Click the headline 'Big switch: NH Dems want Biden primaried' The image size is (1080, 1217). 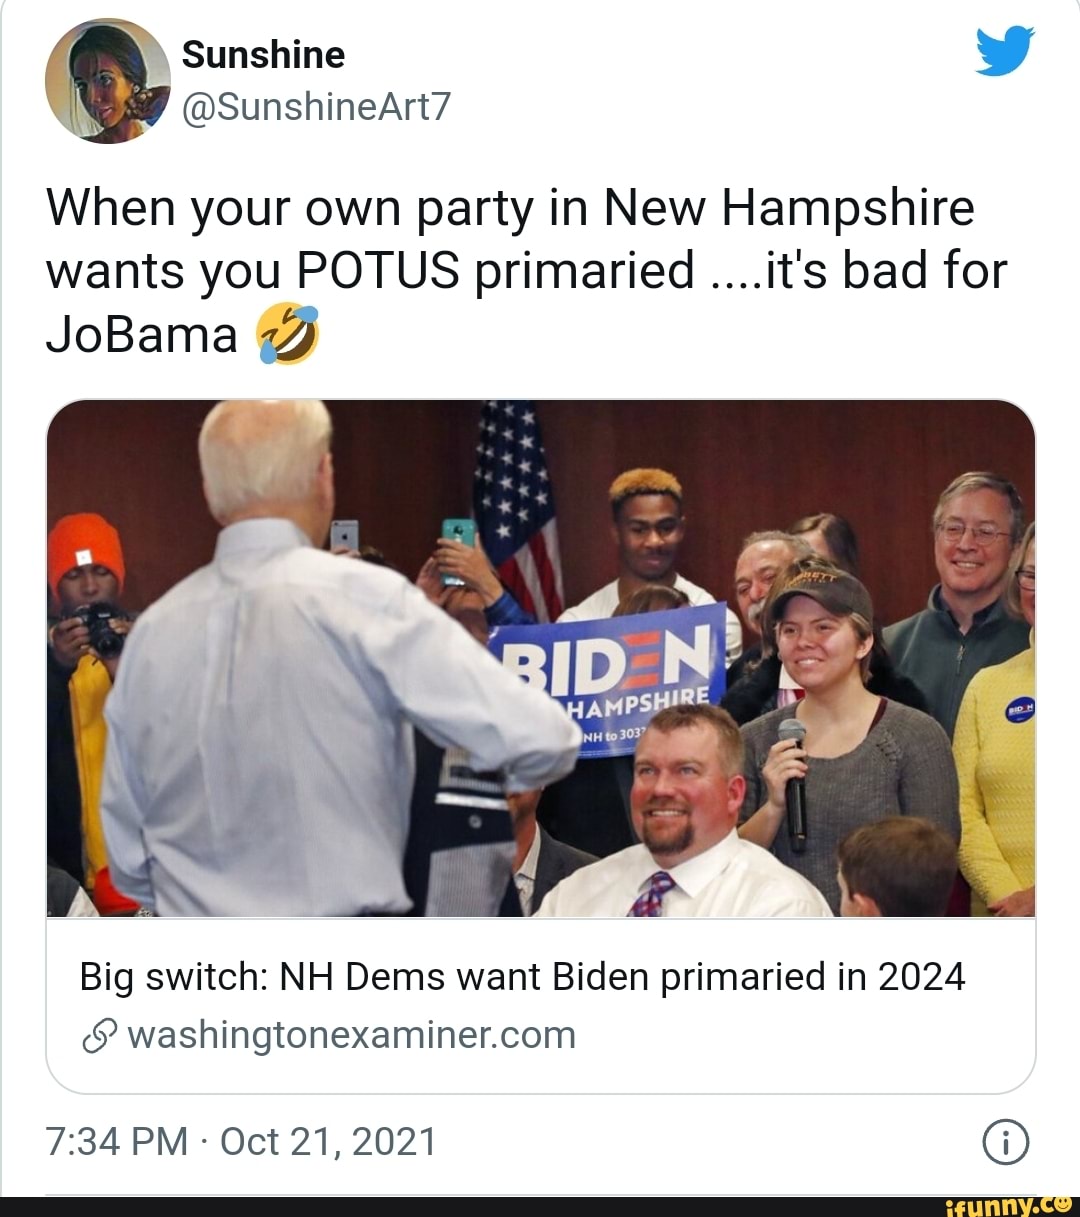coord(522,977)
